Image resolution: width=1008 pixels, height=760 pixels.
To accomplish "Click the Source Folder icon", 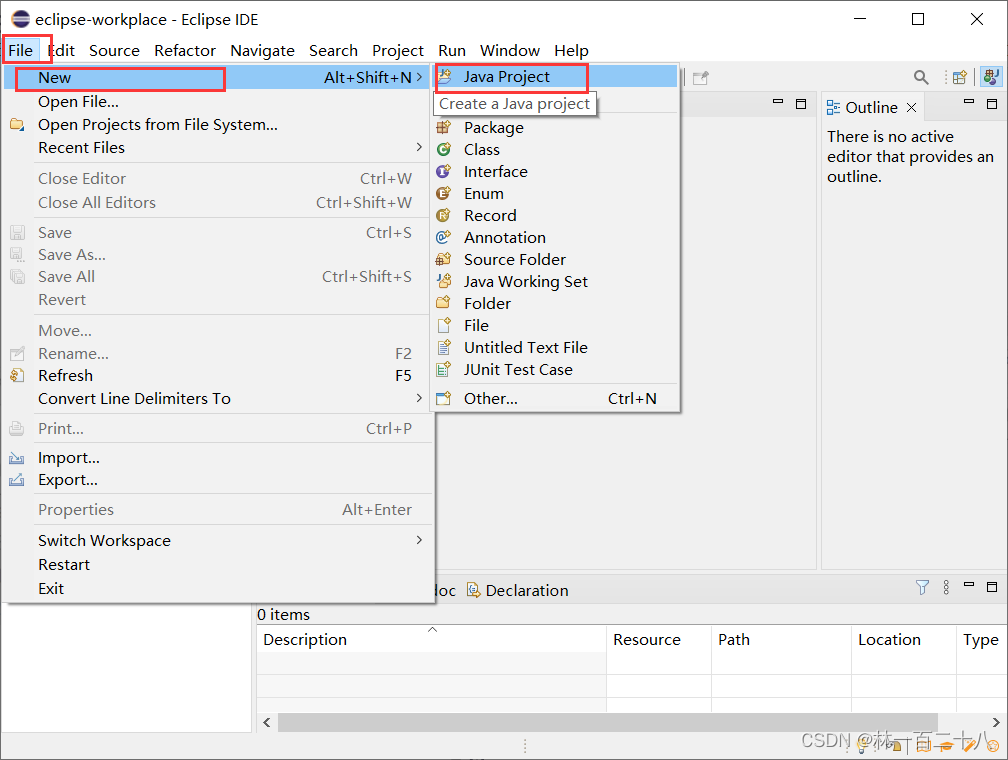I will tap(444, 259).
